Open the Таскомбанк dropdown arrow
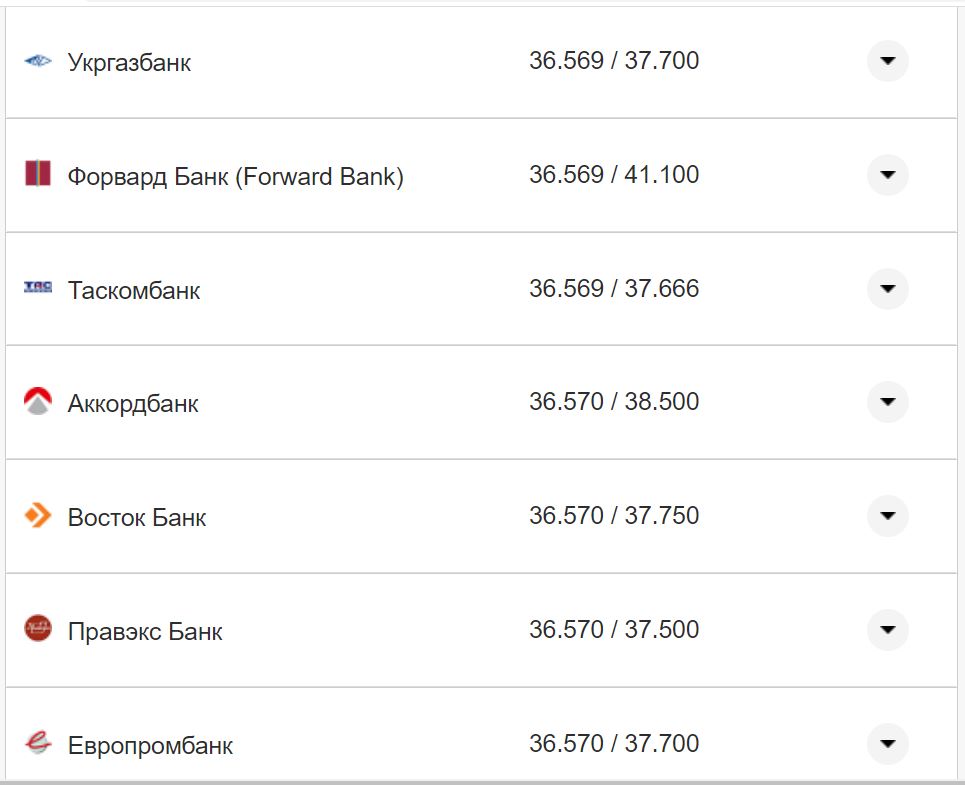Screen dimensions: 965x785 887,289
